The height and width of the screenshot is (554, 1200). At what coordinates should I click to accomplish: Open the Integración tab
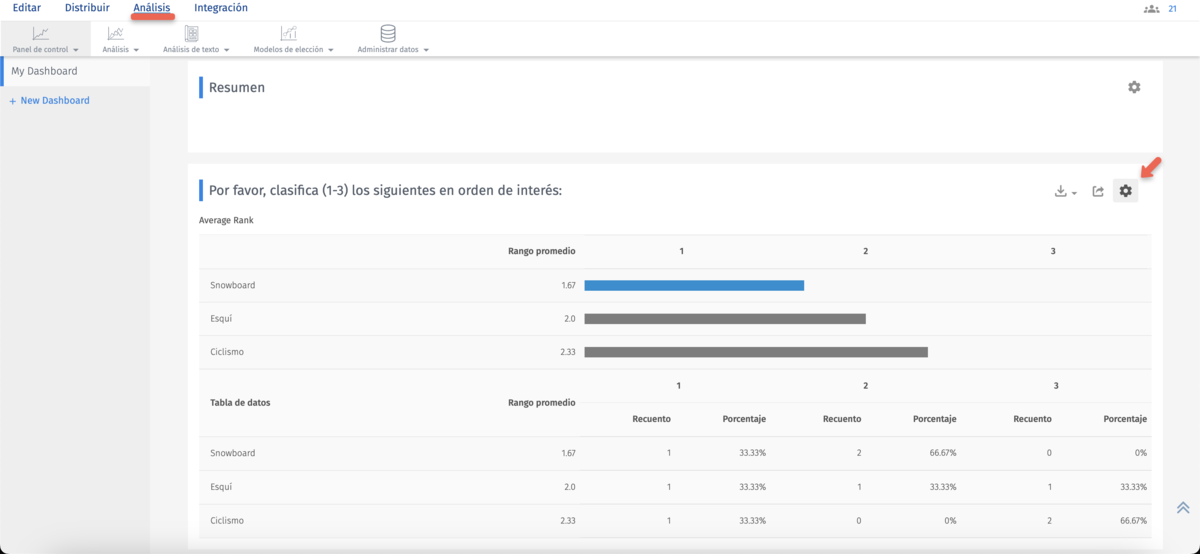(221, 8)
